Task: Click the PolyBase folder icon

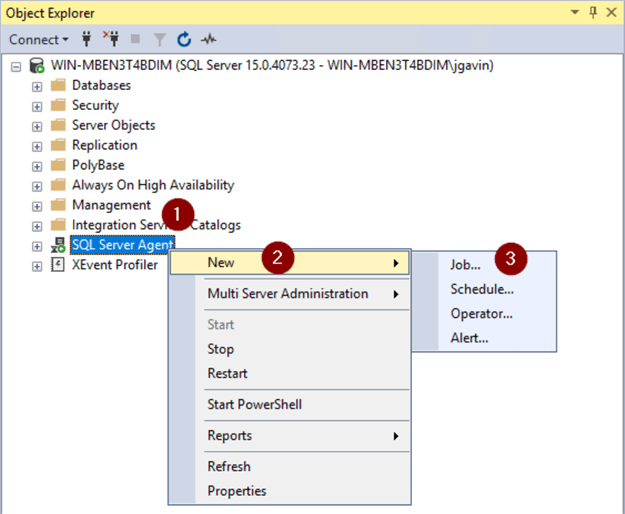Action: tap(58, 165)
